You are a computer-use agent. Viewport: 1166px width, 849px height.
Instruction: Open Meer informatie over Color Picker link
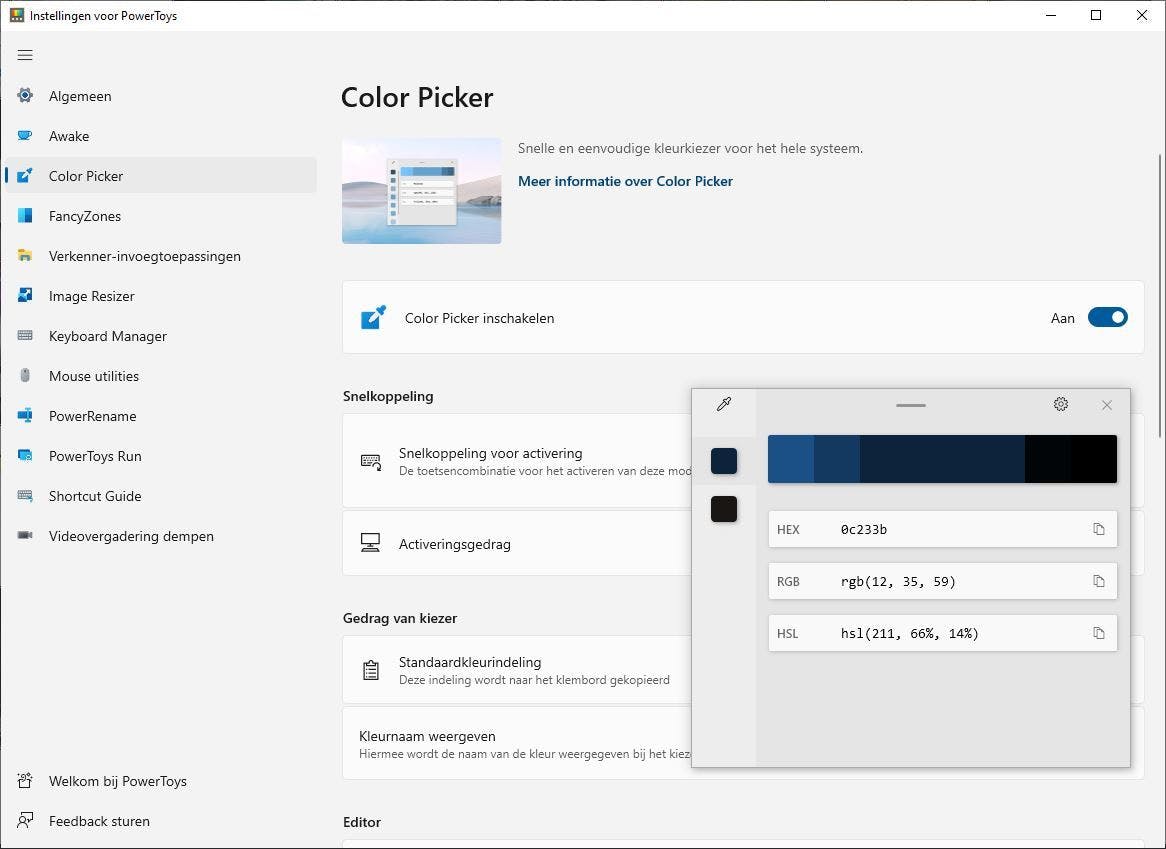pos(625,181)
